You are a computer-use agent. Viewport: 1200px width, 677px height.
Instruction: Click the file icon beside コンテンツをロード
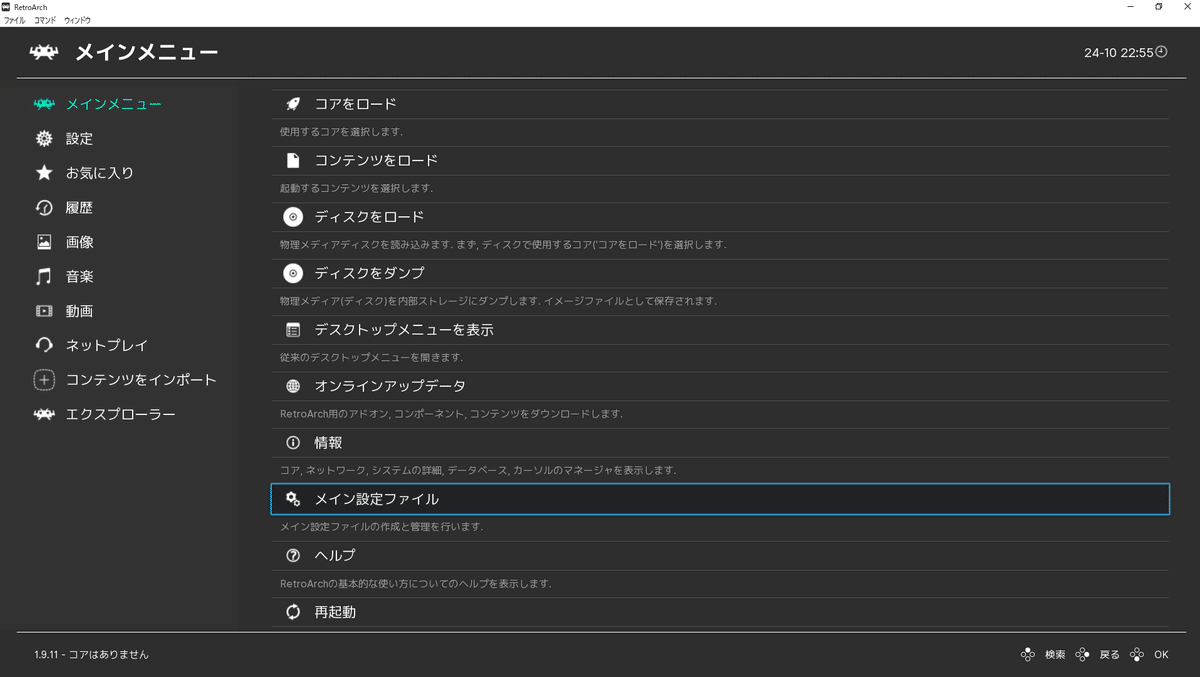293,160
